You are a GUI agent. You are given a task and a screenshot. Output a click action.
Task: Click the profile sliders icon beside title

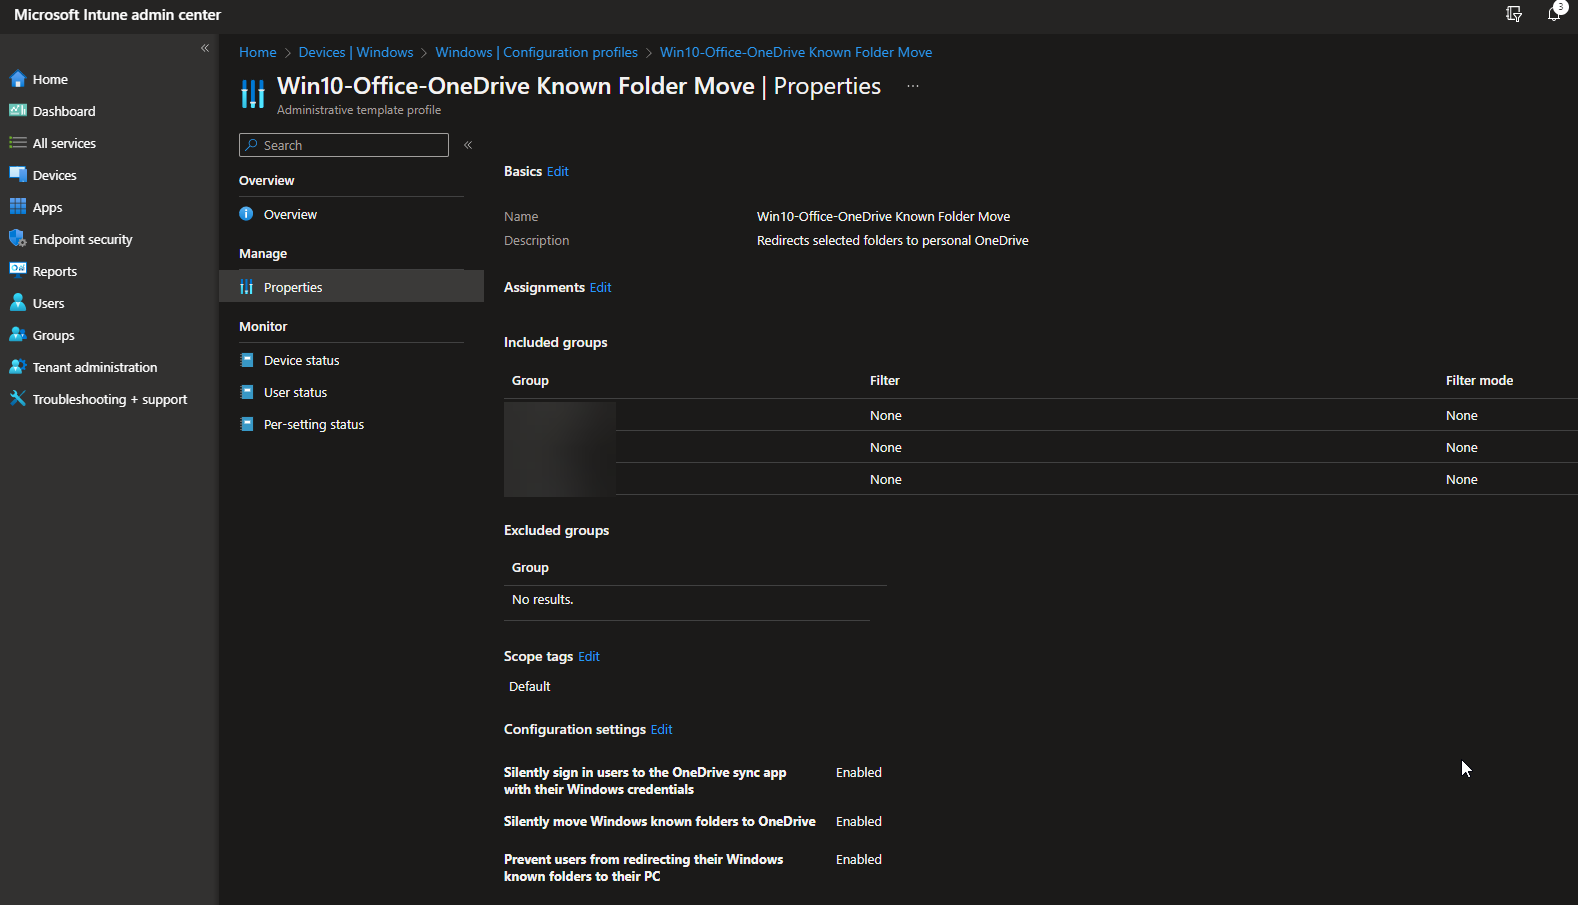tap(253, 94)
